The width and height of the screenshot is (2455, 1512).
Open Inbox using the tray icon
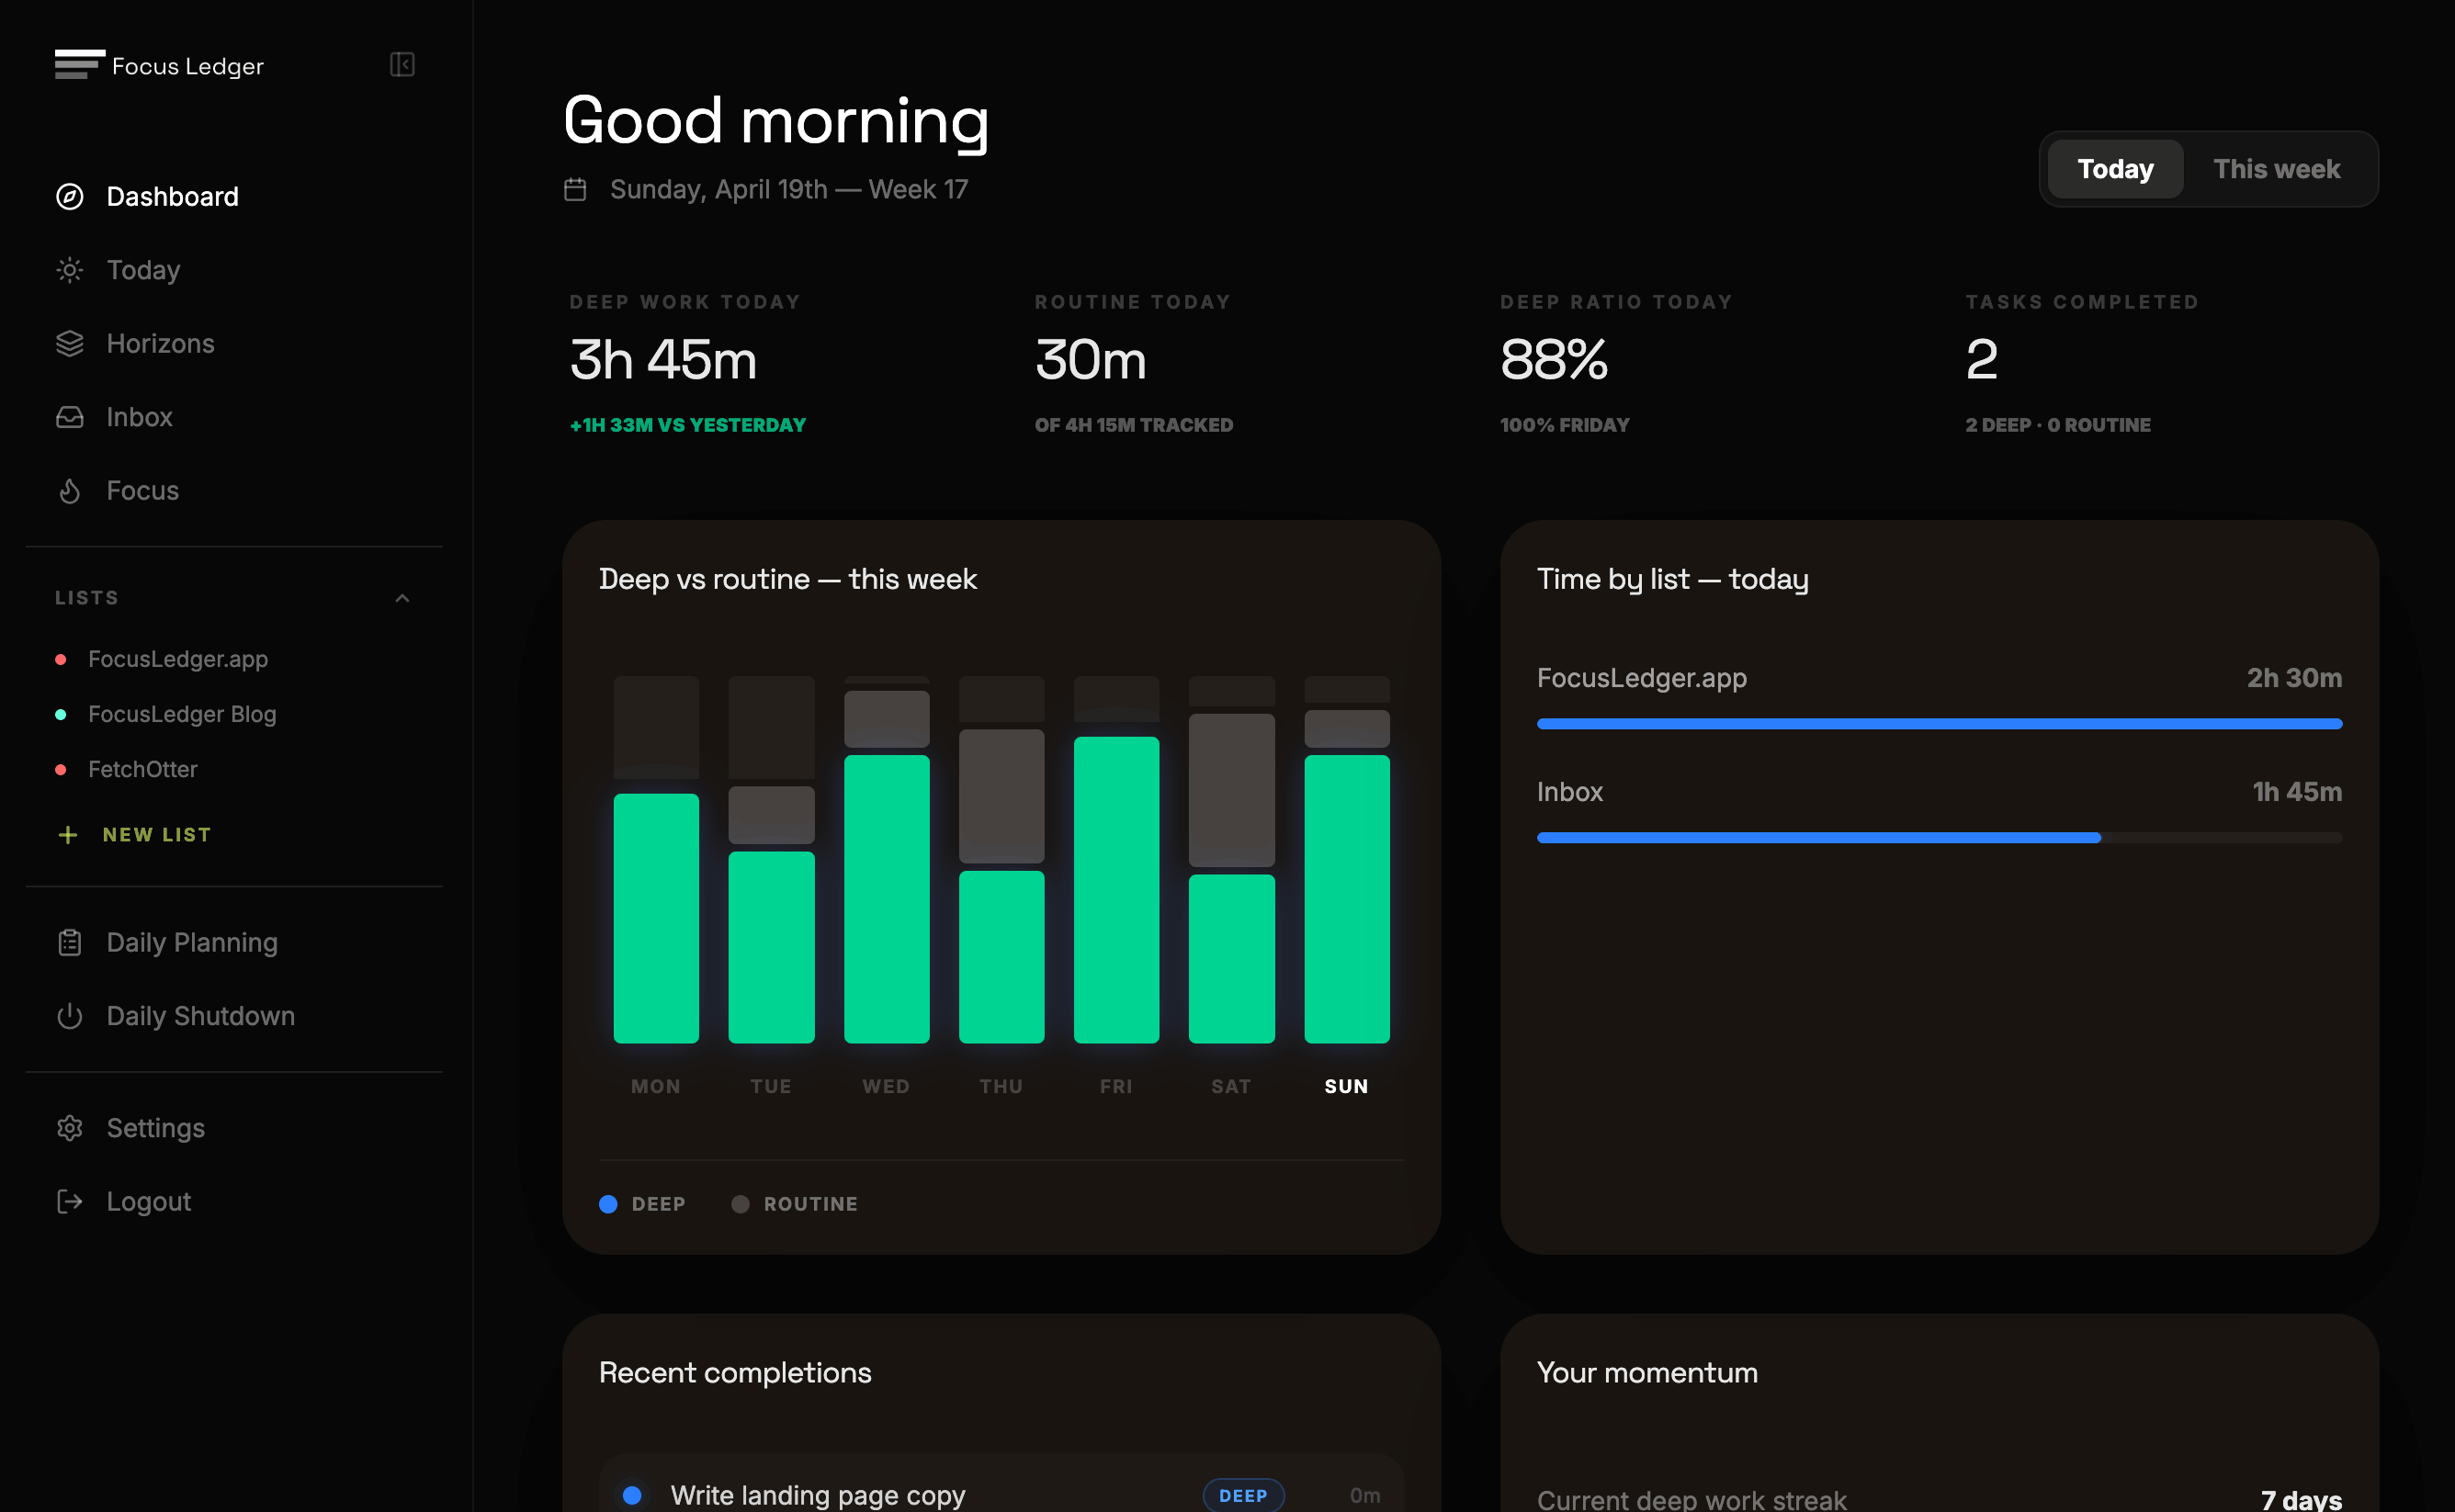click(x=68, y=417)
